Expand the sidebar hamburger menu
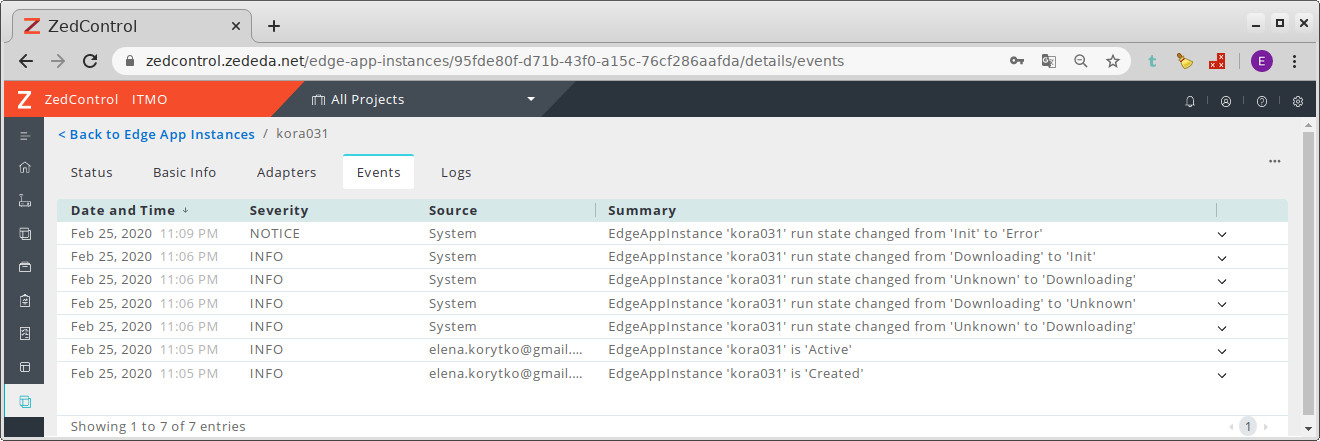 click(x=25, y=135)
